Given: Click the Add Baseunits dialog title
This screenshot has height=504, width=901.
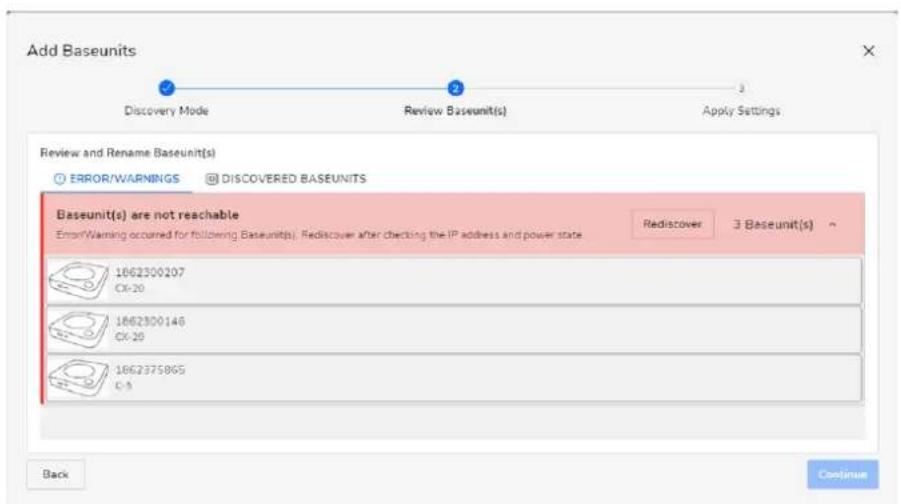Looking at the screenshot, I should pyautogui.click(x=82, y=51).
